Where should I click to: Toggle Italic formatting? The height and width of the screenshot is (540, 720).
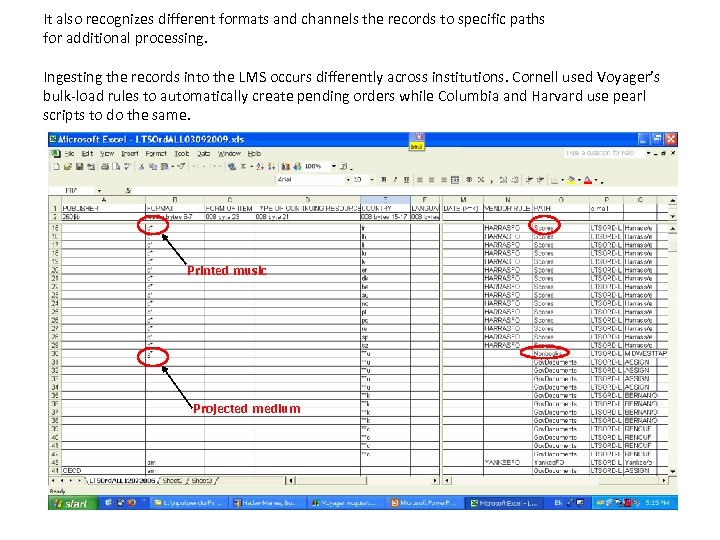point(395,180)
